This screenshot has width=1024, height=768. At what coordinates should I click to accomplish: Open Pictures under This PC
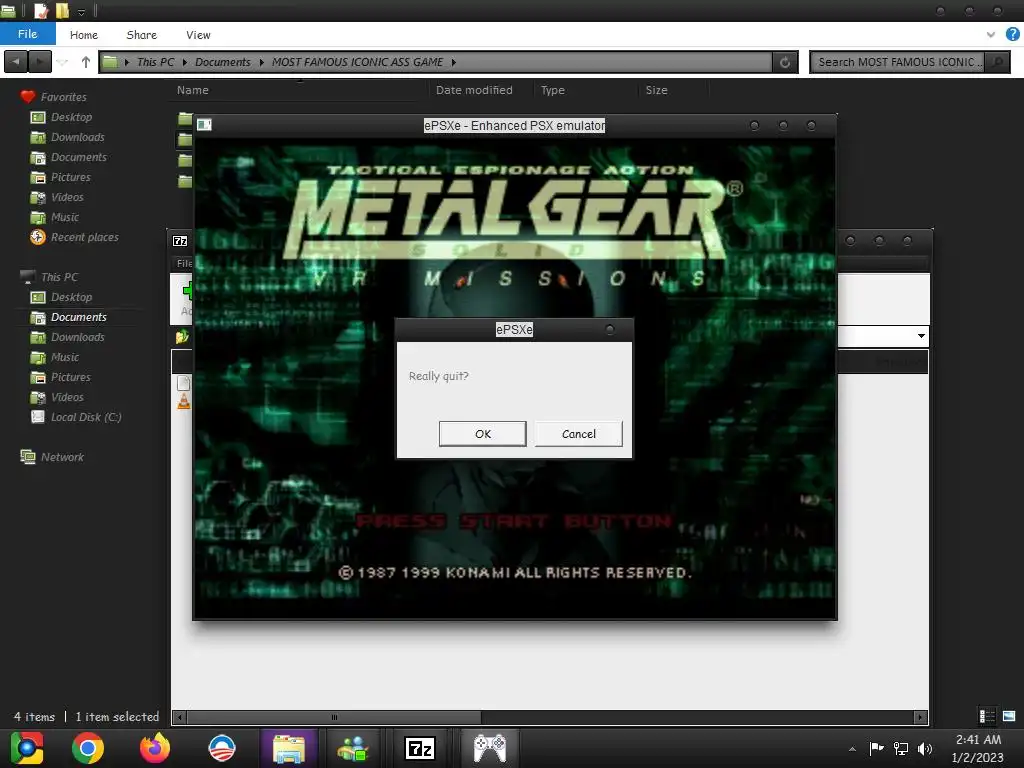pyautogui.click(x=71, y=377)
